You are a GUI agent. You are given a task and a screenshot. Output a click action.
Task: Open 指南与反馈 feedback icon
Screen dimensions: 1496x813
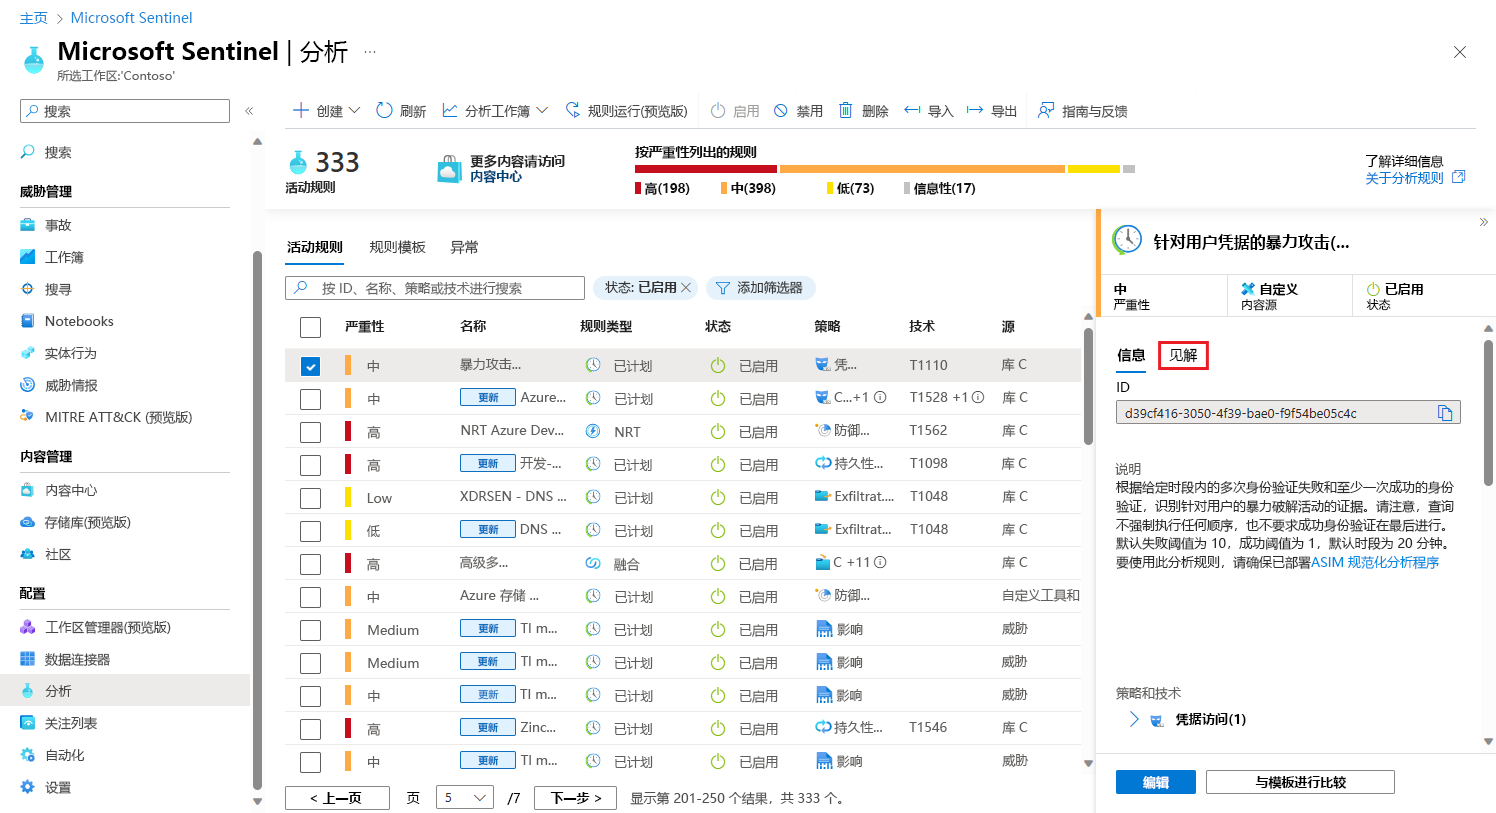tap(1046, 110)
